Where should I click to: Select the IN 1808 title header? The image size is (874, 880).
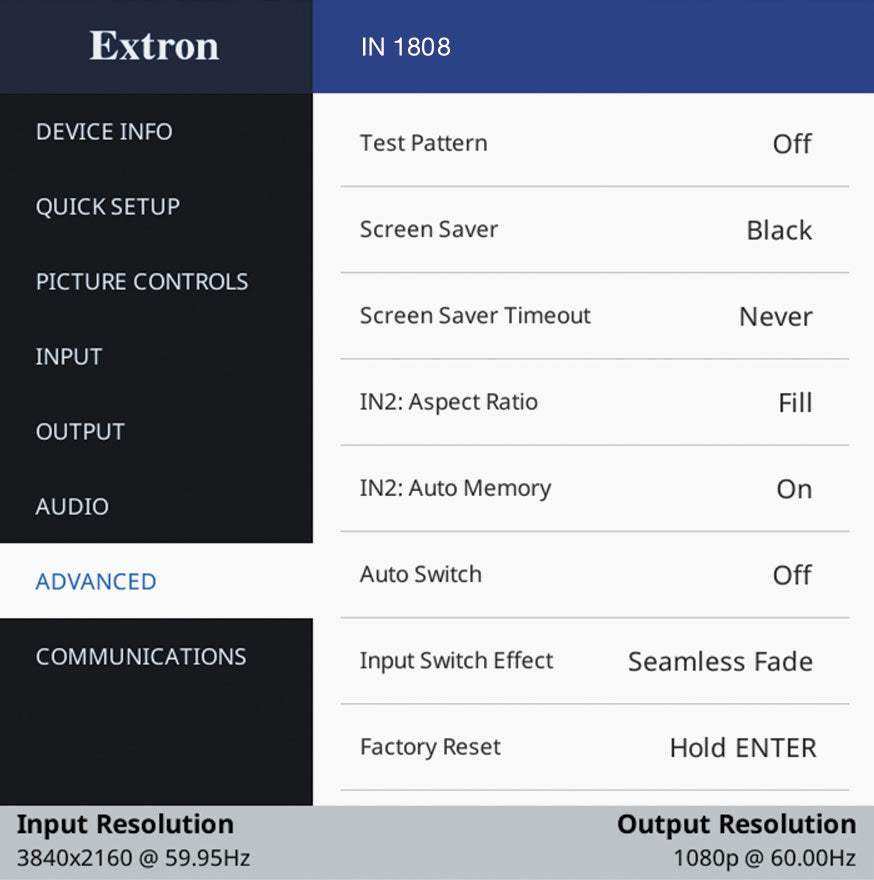[405, 46]
